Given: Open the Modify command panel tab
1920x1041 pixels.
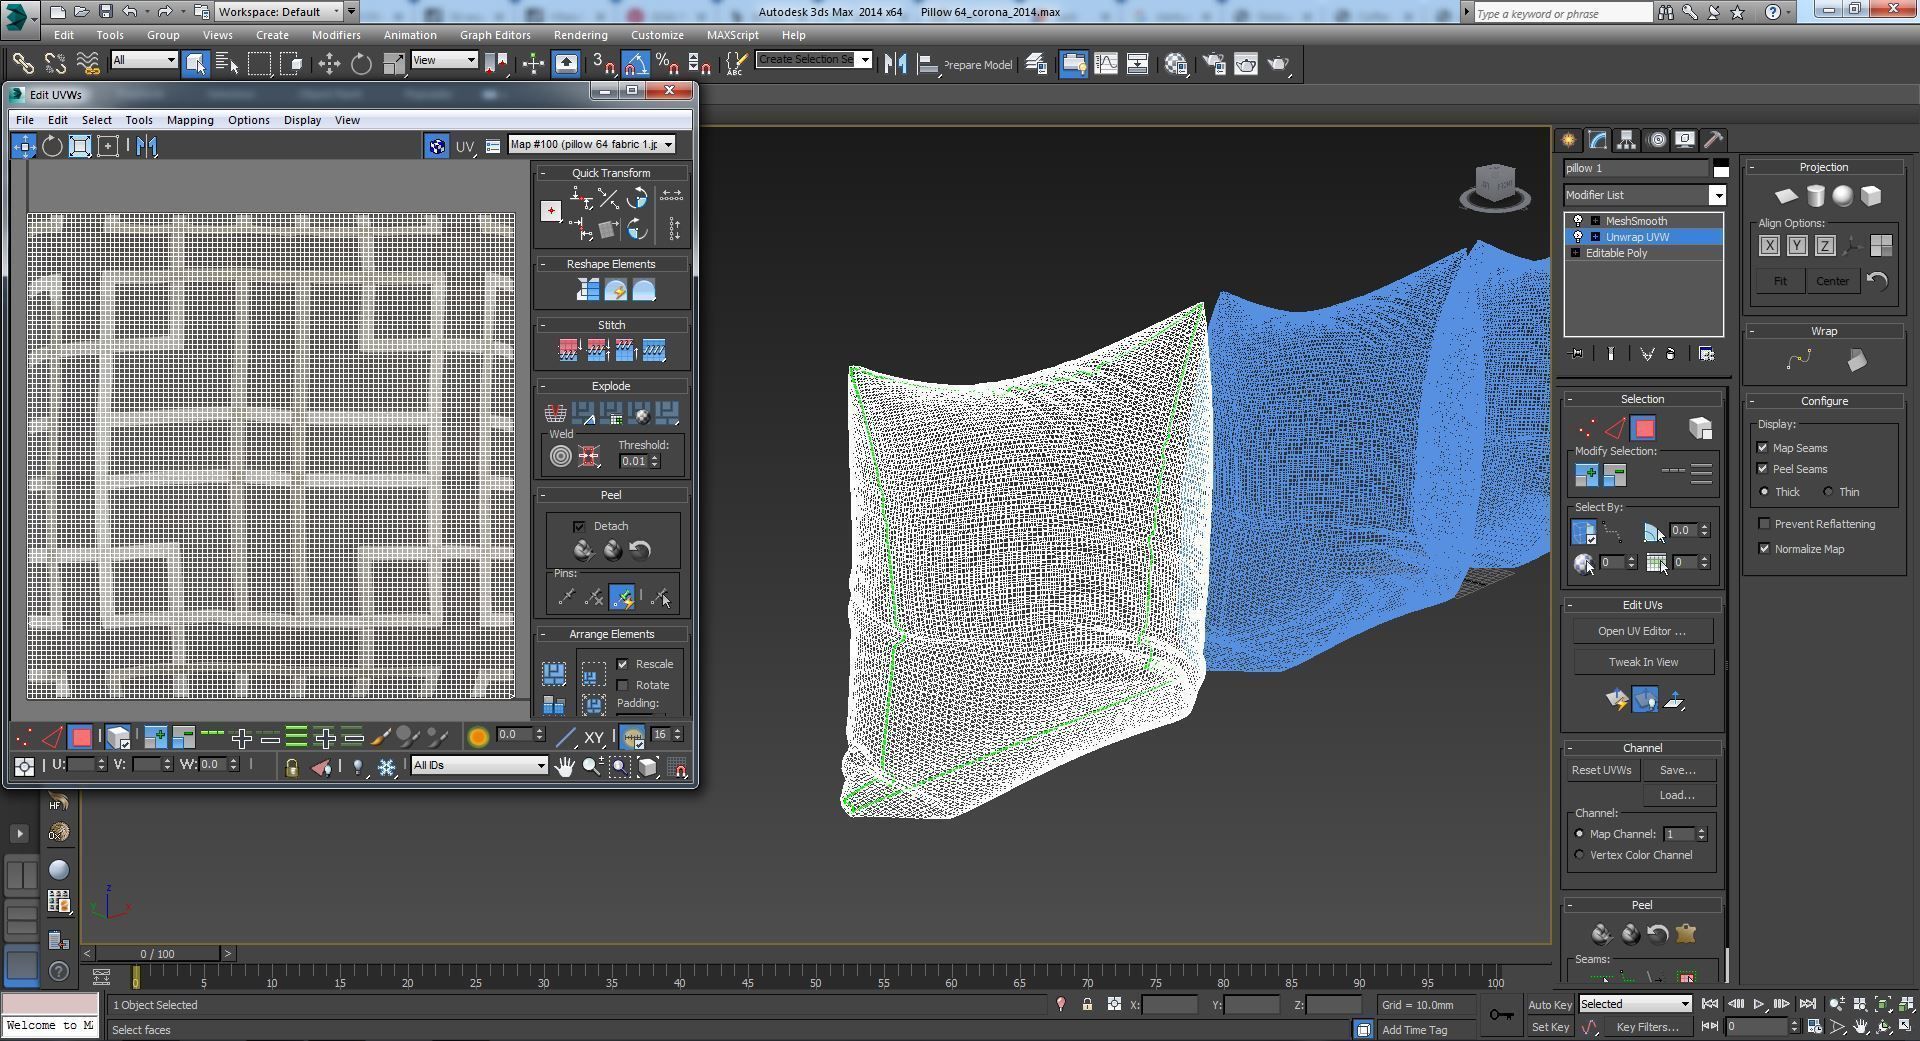Looking at the screenshot, I should (1597, 140).
